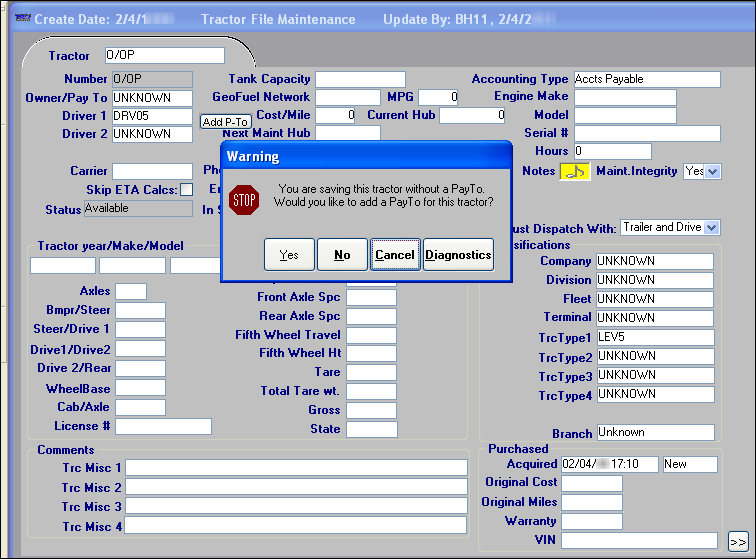The image size is (756, 559).
Task: Click the Add P-To button
Action: [225, 122]
